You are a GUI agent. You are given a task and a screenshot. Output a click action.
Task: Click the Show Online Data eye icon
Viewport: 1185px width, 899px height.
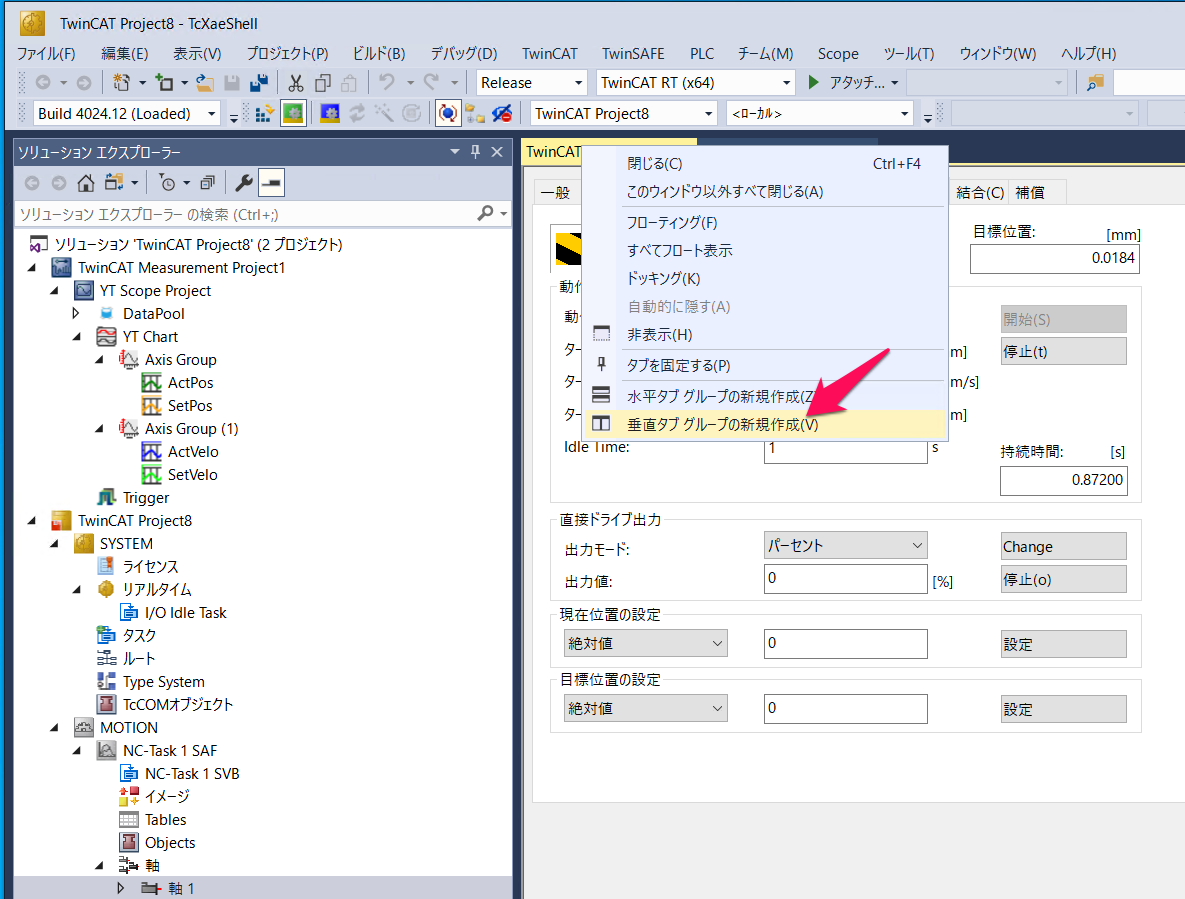tap(501, 114)
